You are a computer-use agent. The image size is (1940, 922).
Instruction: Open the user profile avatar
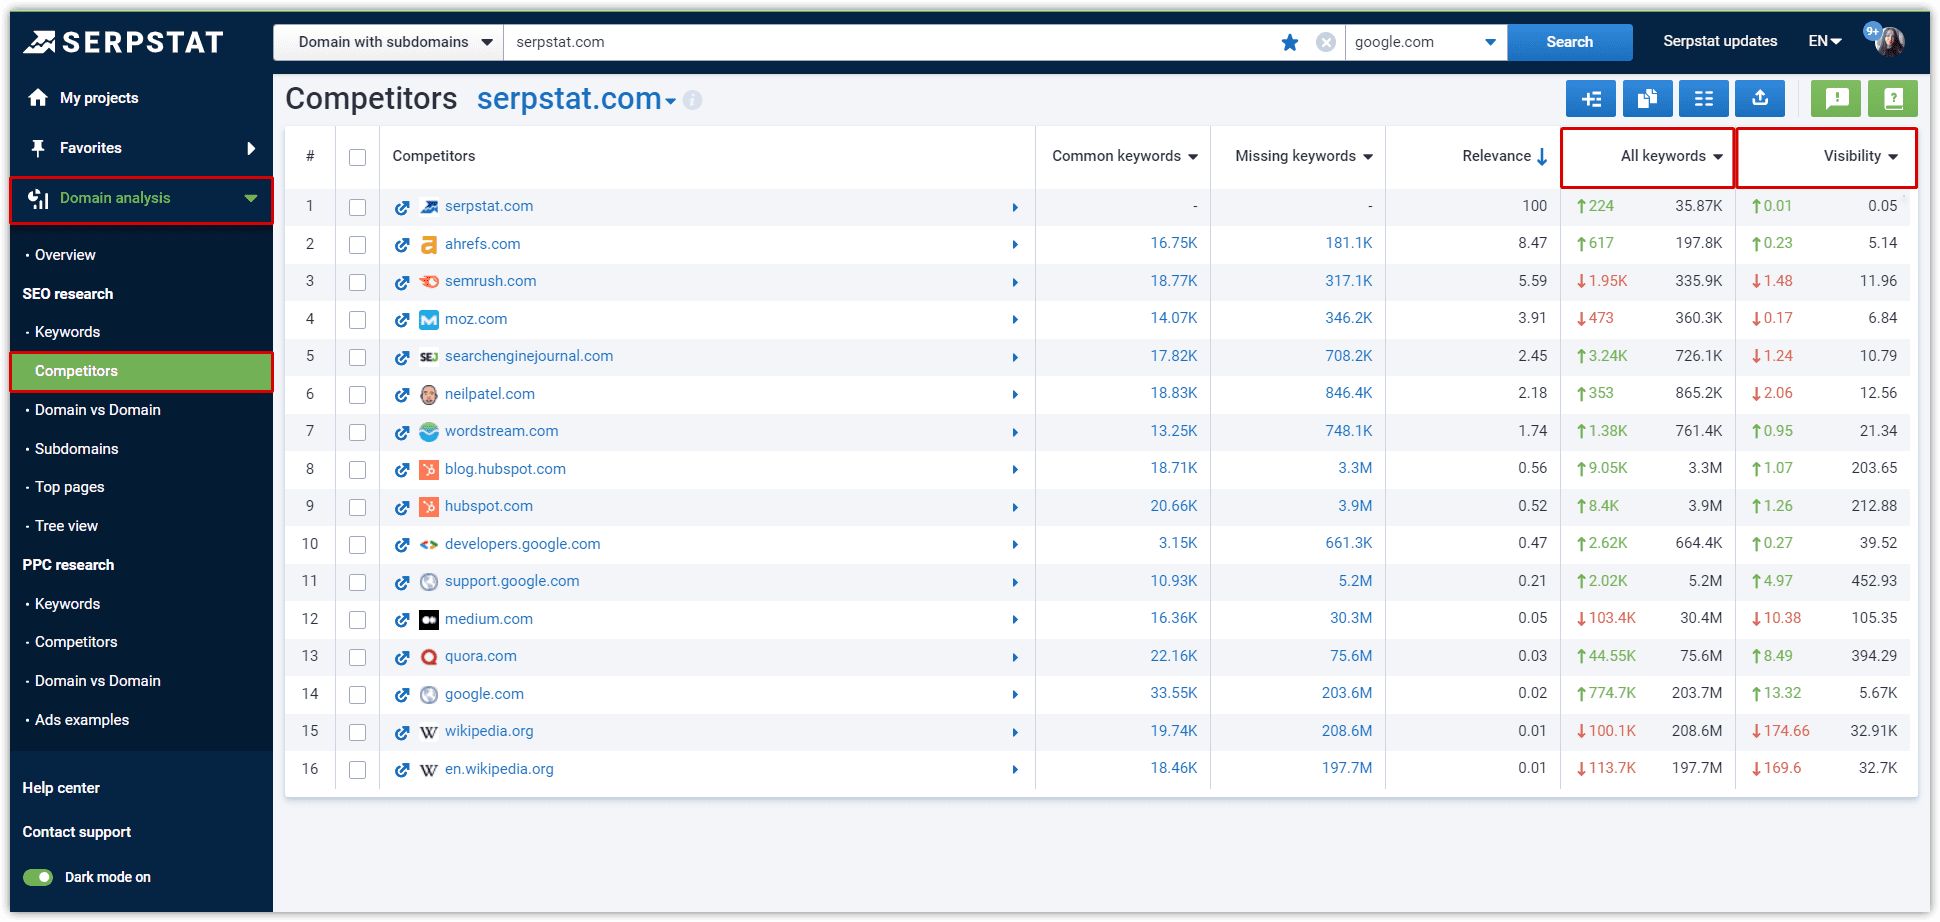coord(1888,41)
